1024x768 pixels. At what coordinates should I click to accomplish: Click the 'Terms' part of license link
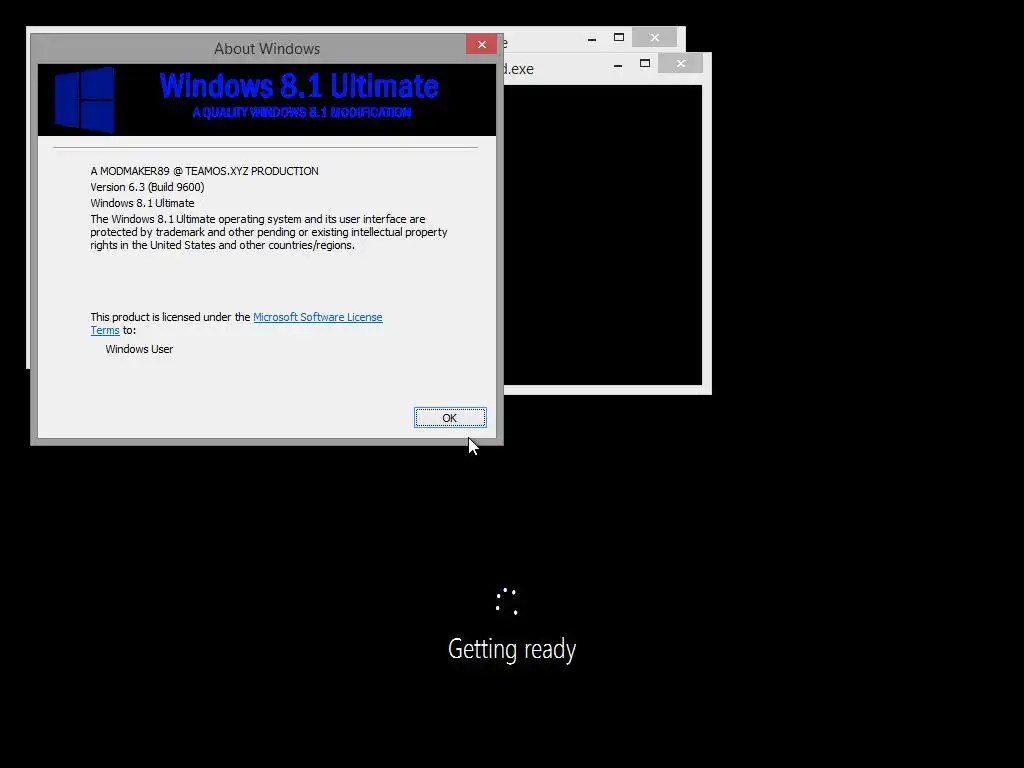(x=104, y=330)
